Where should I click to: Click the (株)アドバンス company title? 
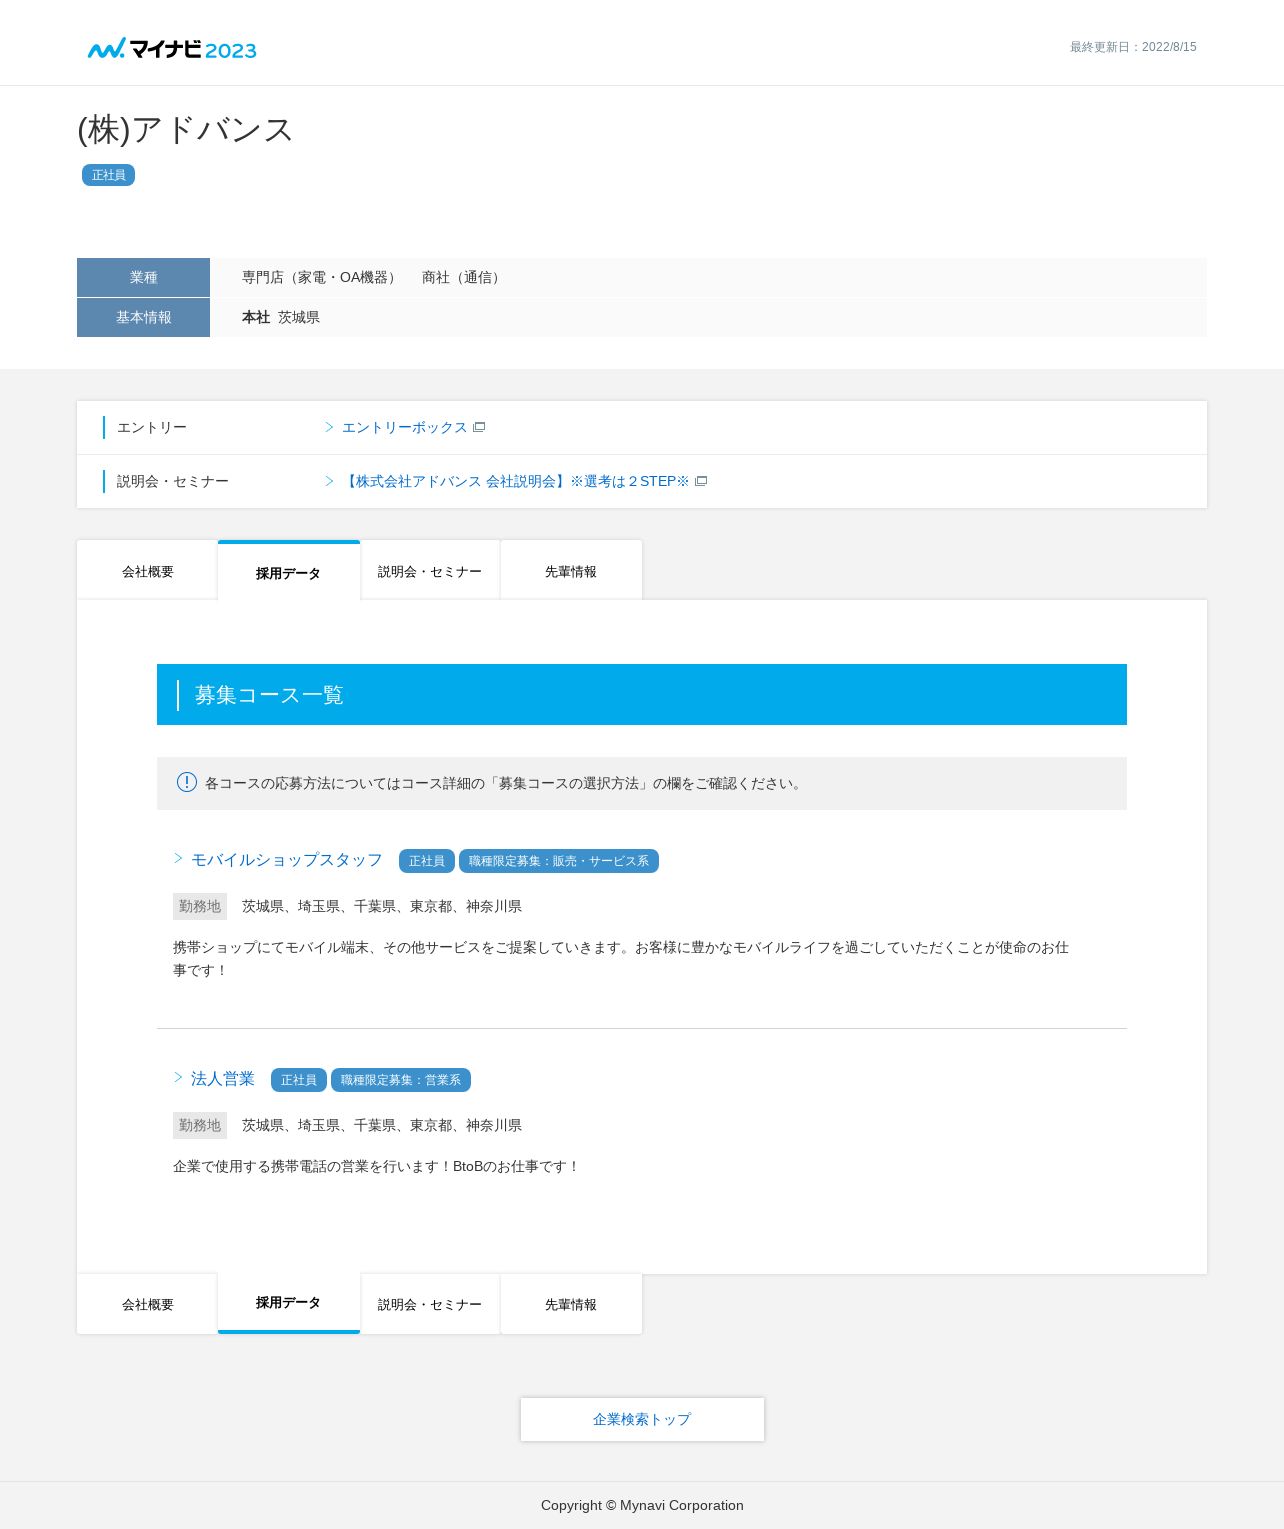(x=185, y=130)
